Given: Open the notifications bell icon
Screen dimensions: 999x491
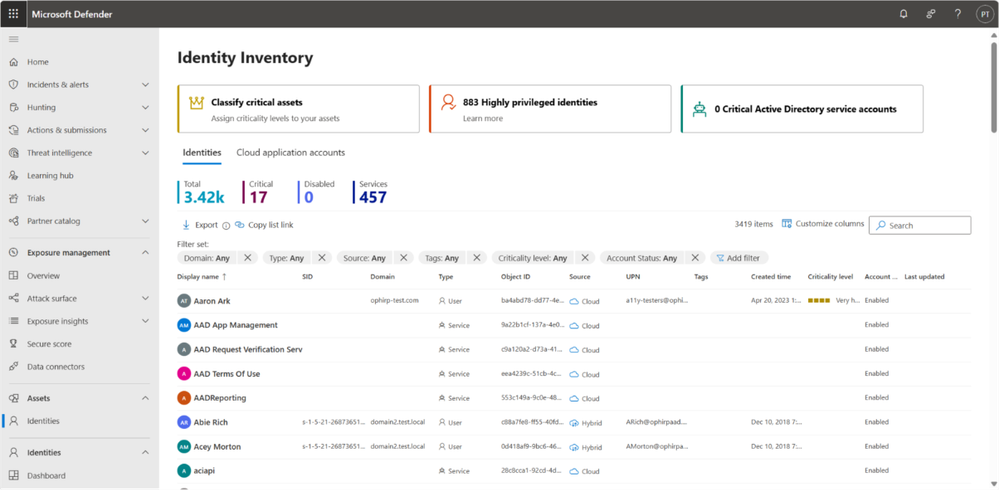Looking at the screenshot, I should point(903,14).
